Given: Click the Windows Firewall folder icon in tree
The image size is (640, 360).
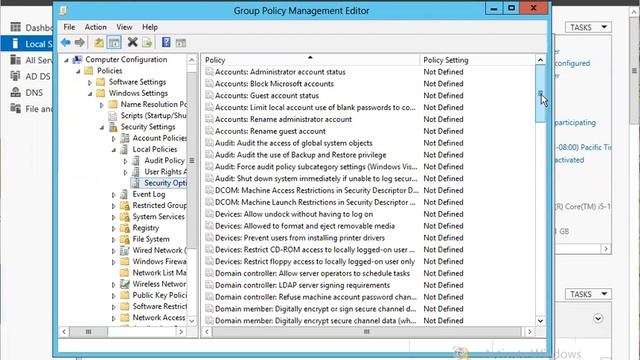Looking at the screenshot, I should [x=125, y=261].
